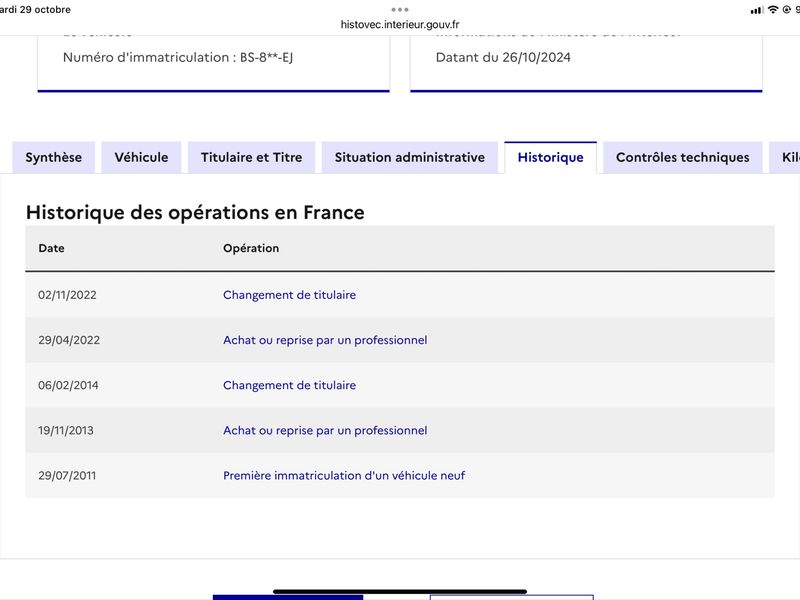Tap the Wi-Fi status icon

click(773, 10)
